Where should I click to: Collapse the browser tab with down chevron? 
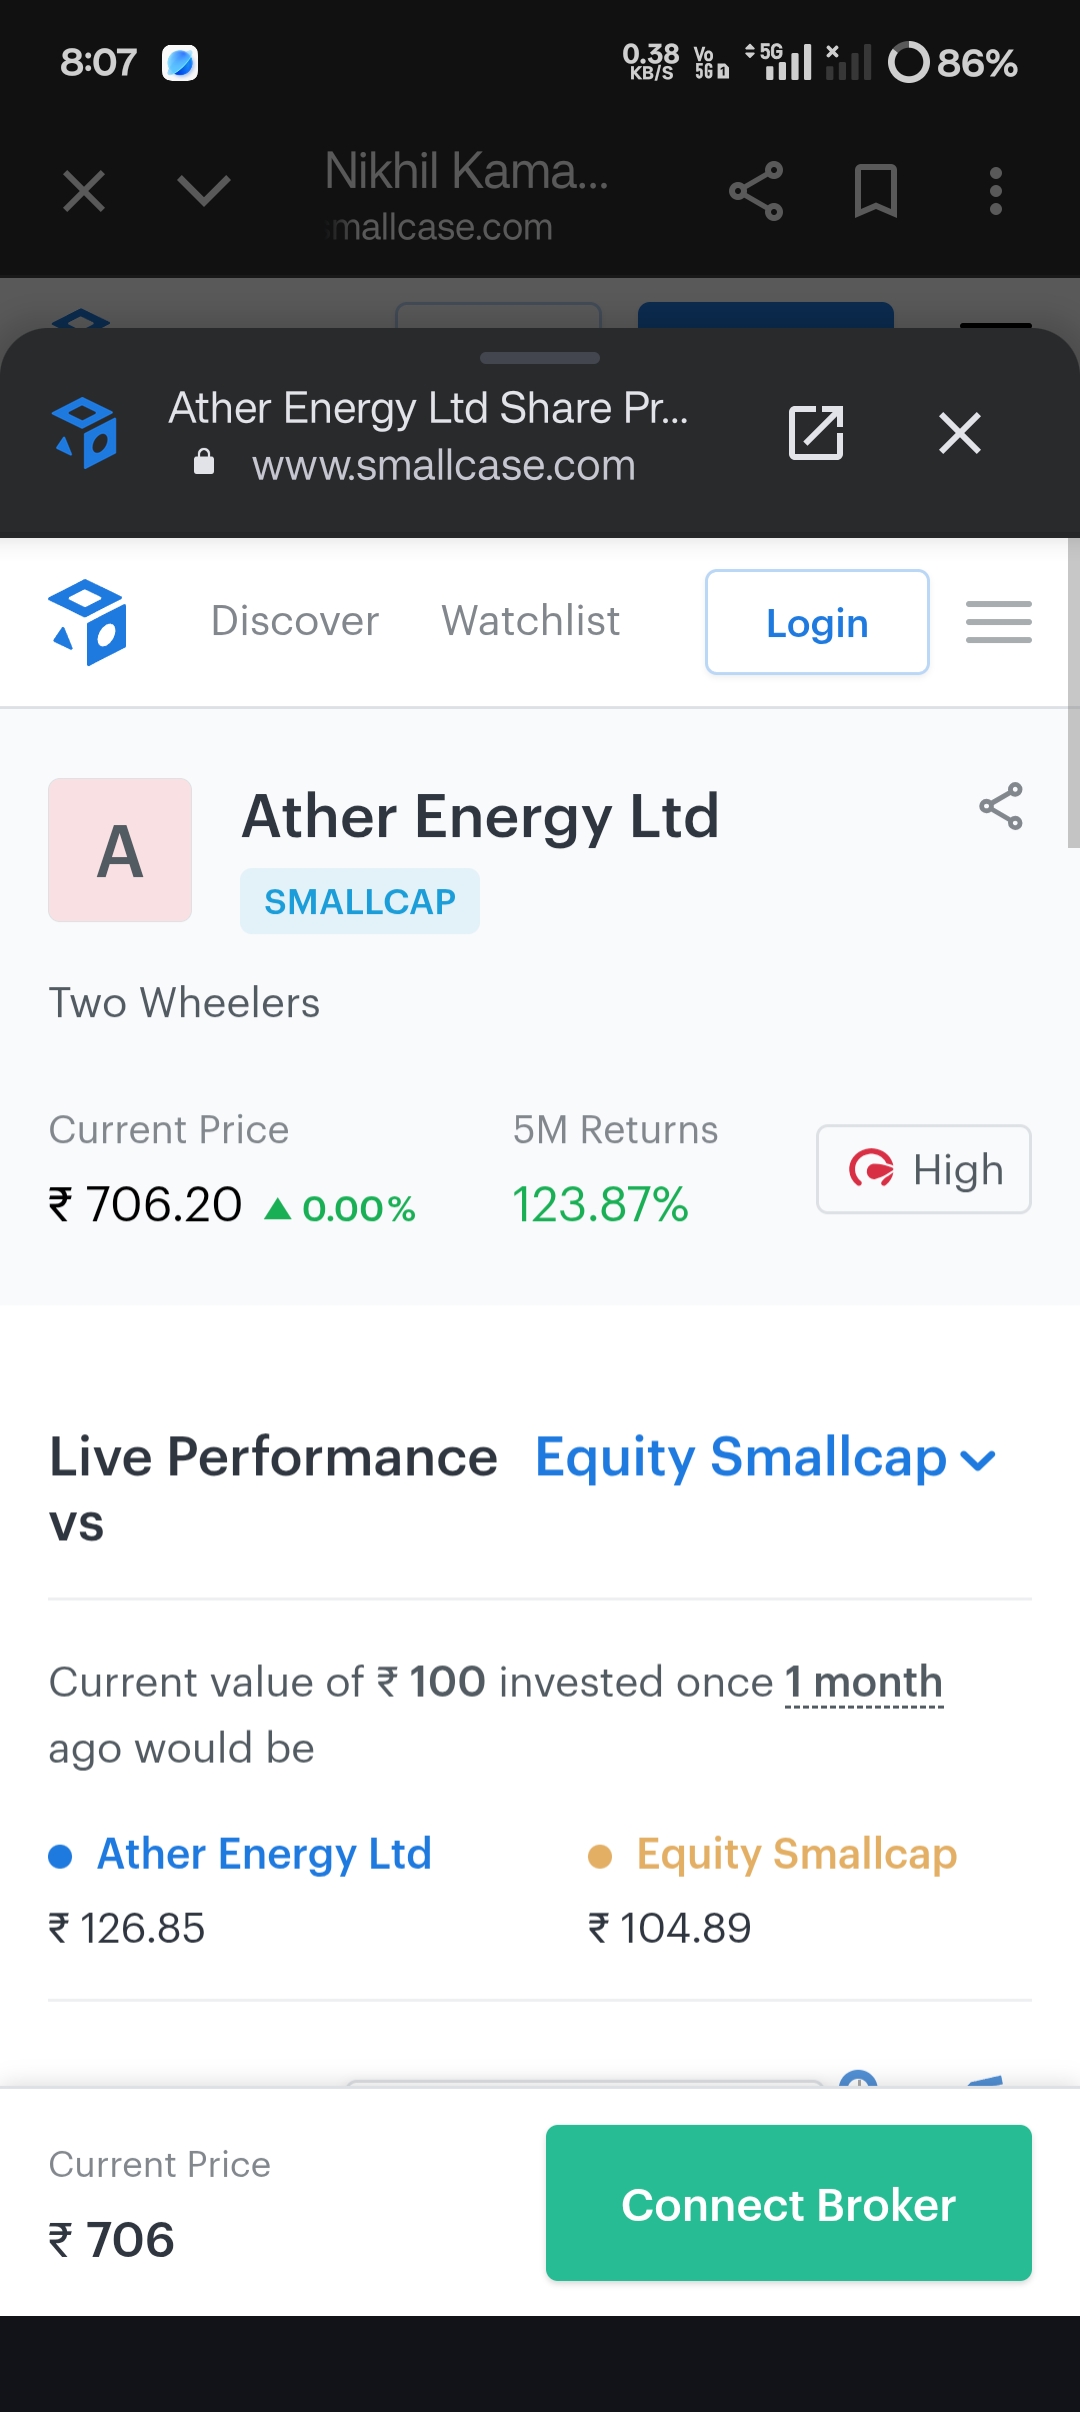pyautogui.click(x=204, y=190)
